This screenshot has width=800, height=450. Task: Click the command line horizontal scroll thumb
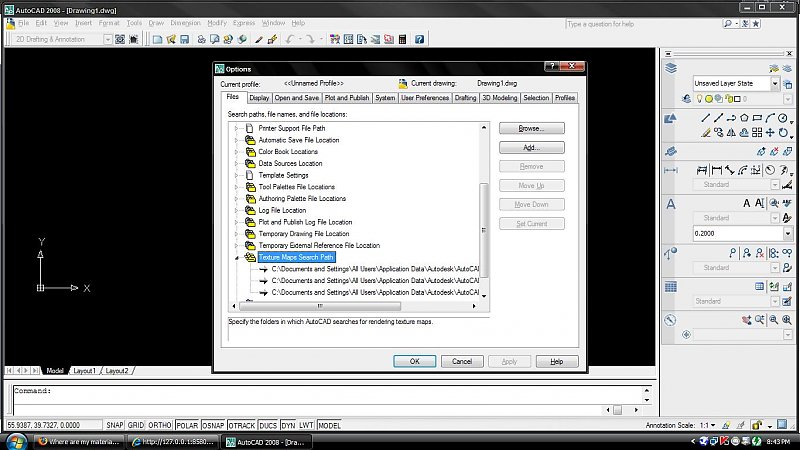click(x=617, y=410)
